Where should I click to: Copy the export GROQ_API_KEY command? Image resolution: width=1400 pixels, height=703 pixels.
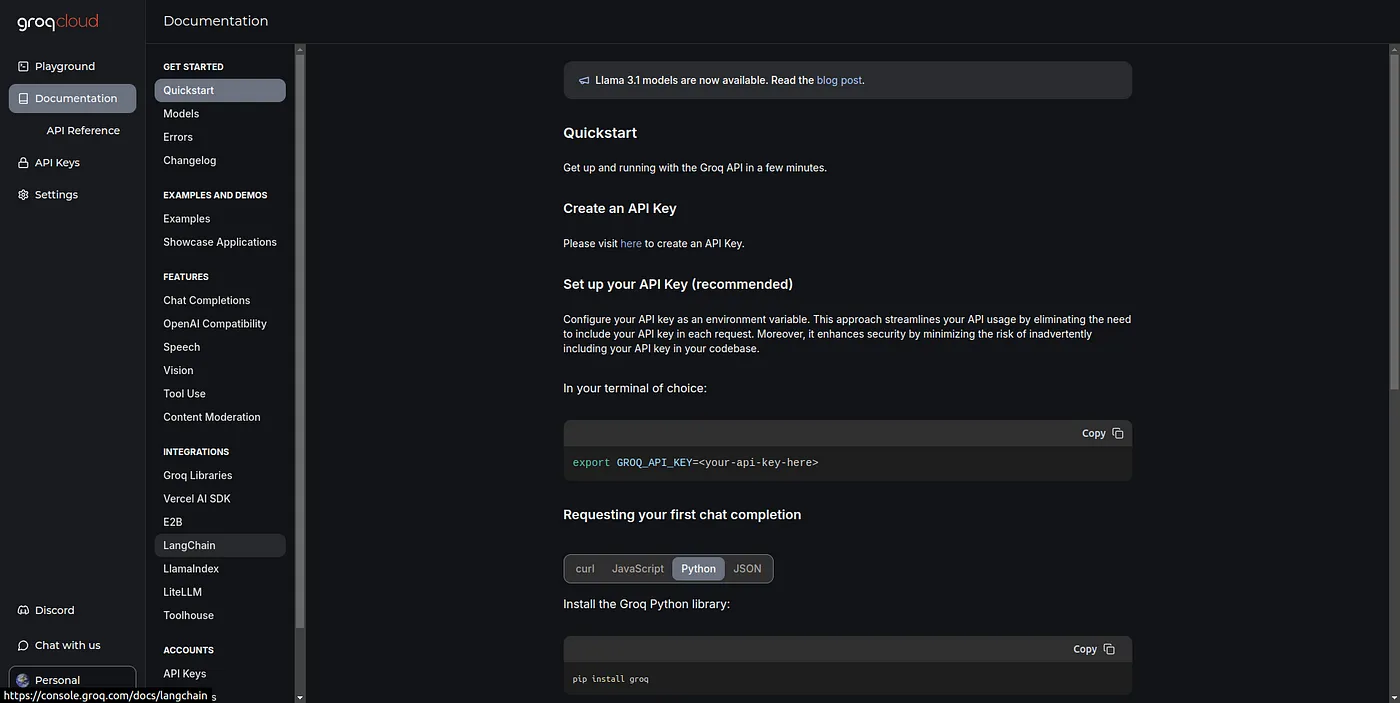(x=1102, y=434)
